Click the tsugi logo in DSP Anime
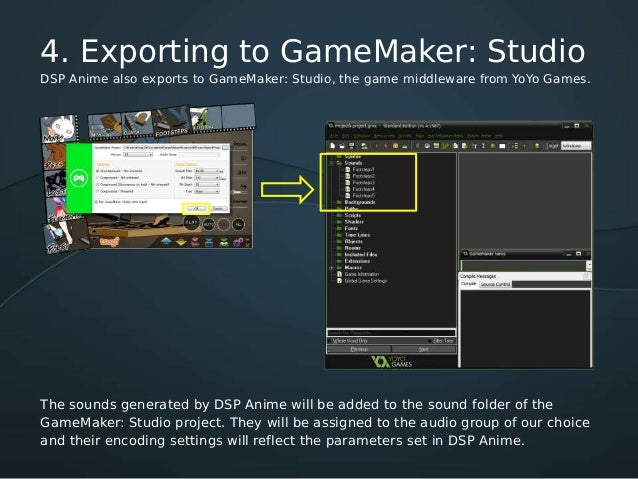Viewport: 638px width, 479px height. coord(109,242)
